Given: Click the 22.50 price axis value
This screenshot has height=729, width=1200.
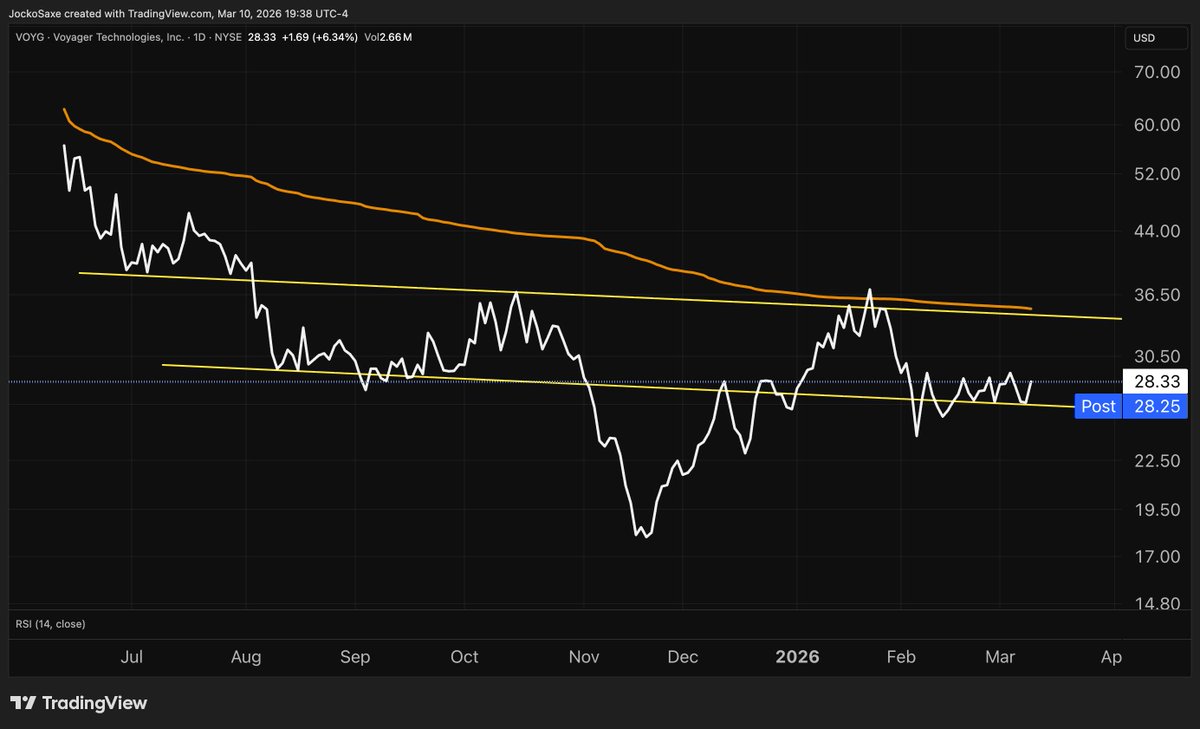Looking at the screenshot, I should point(1156,461).
